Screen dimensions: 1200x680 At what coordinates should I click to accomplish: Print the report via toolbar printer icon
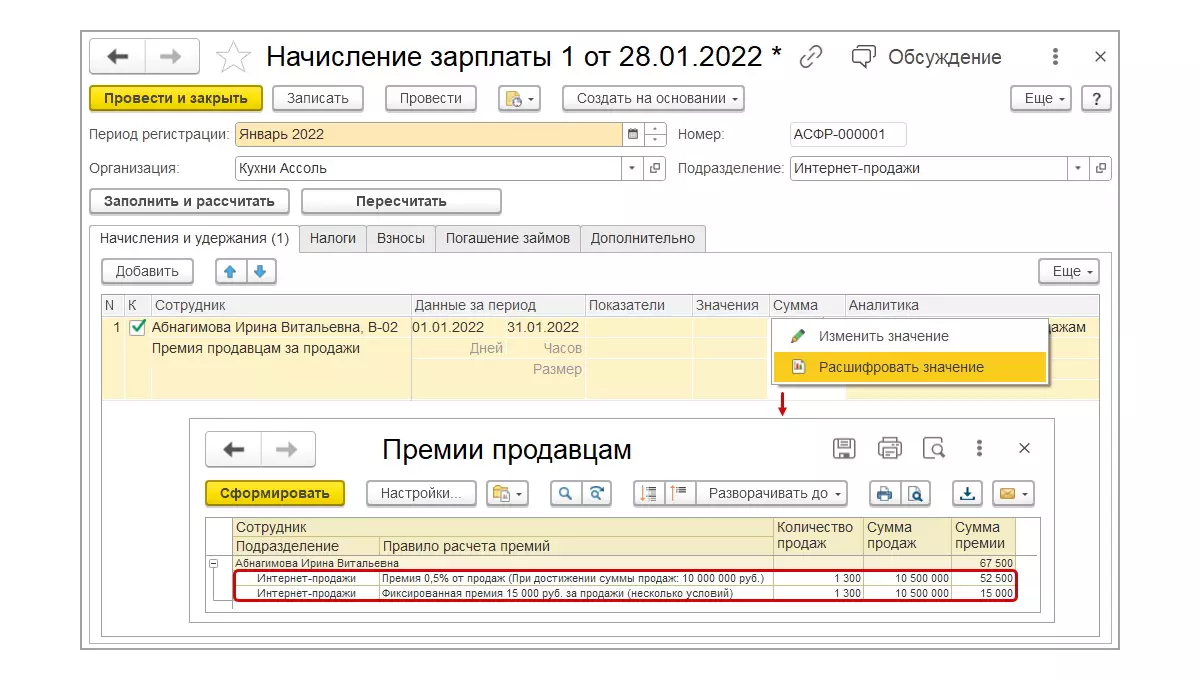pyautogui.click(x=884, y=493)
